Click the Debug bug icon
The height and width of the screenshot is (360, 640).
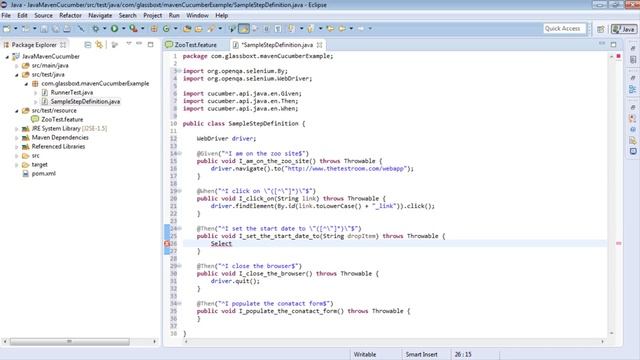click(x=96, y=29)
